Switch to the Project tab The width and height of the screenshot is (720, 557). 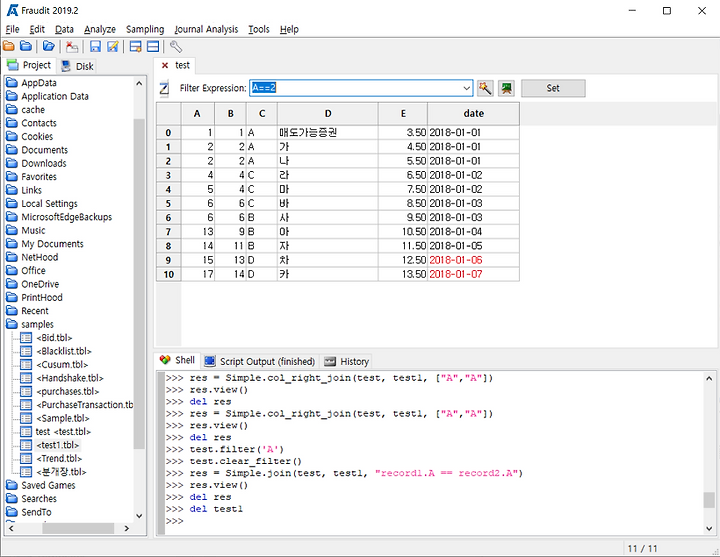tap(29, 65)
